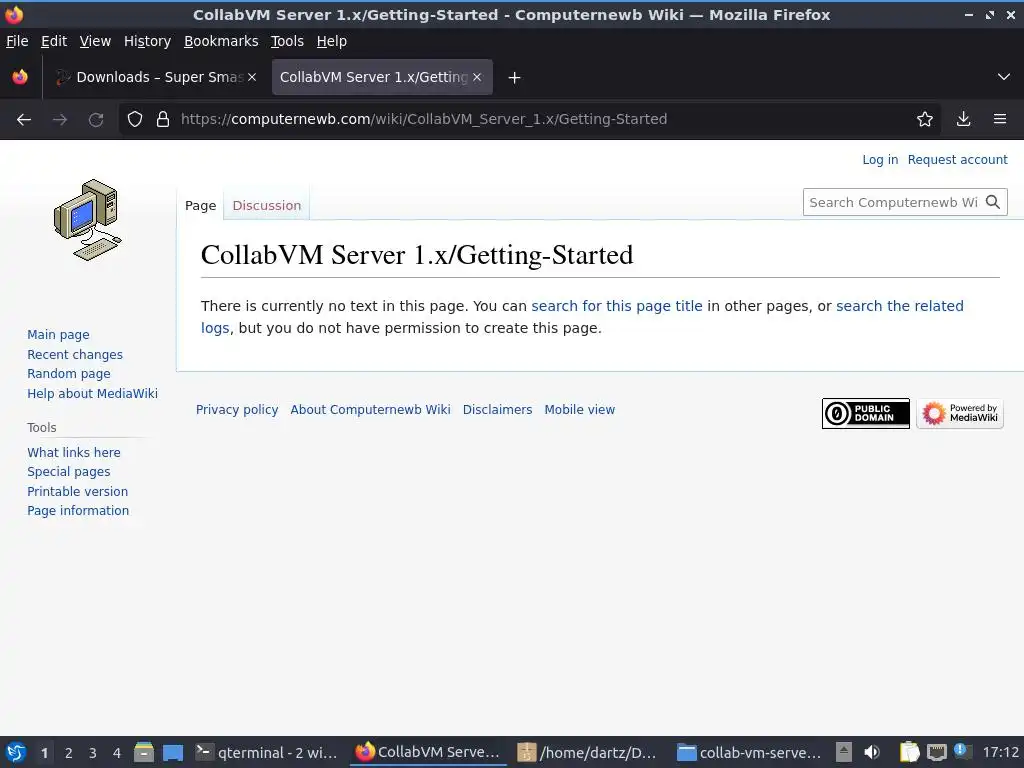Open the Firefox downloads panel

click(x=963, y=119)
